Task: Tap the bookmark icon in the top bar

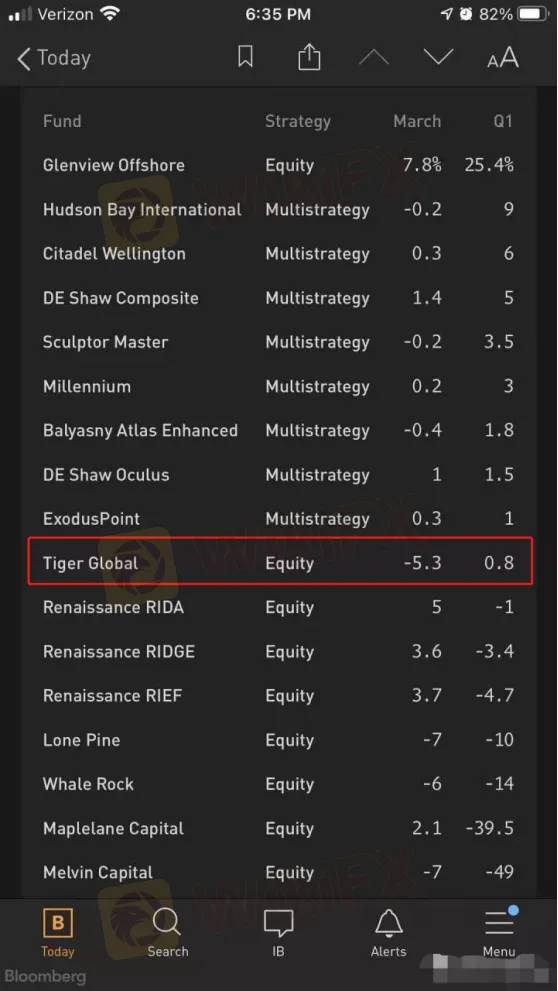Action: 245,58
